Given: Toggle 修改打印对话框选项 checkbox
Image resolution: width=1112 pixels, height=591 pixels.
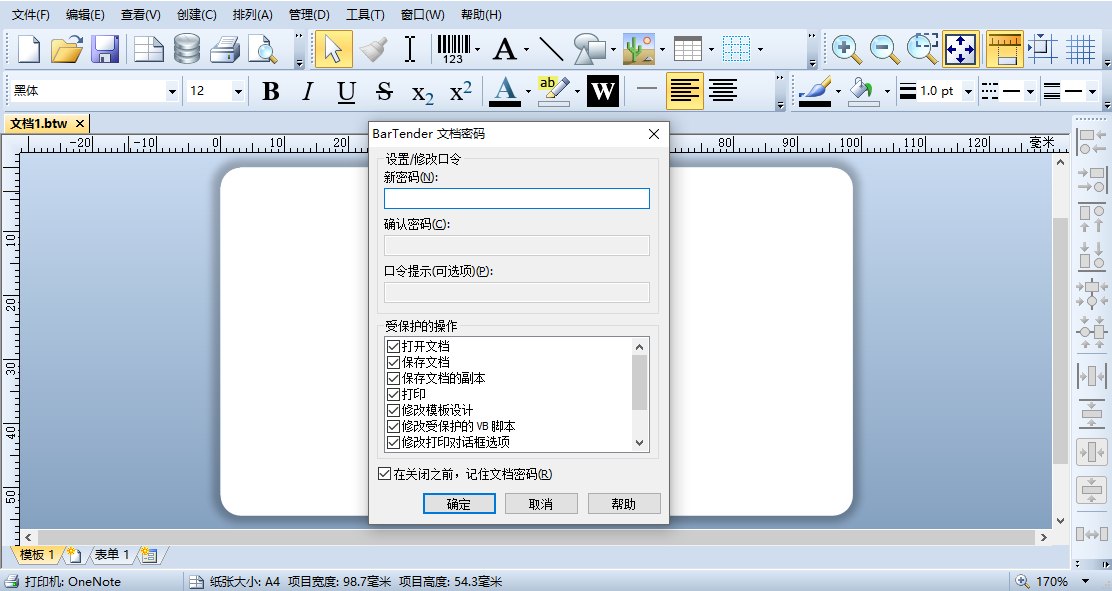Looking at the screenshot, I should click(394, 442).
